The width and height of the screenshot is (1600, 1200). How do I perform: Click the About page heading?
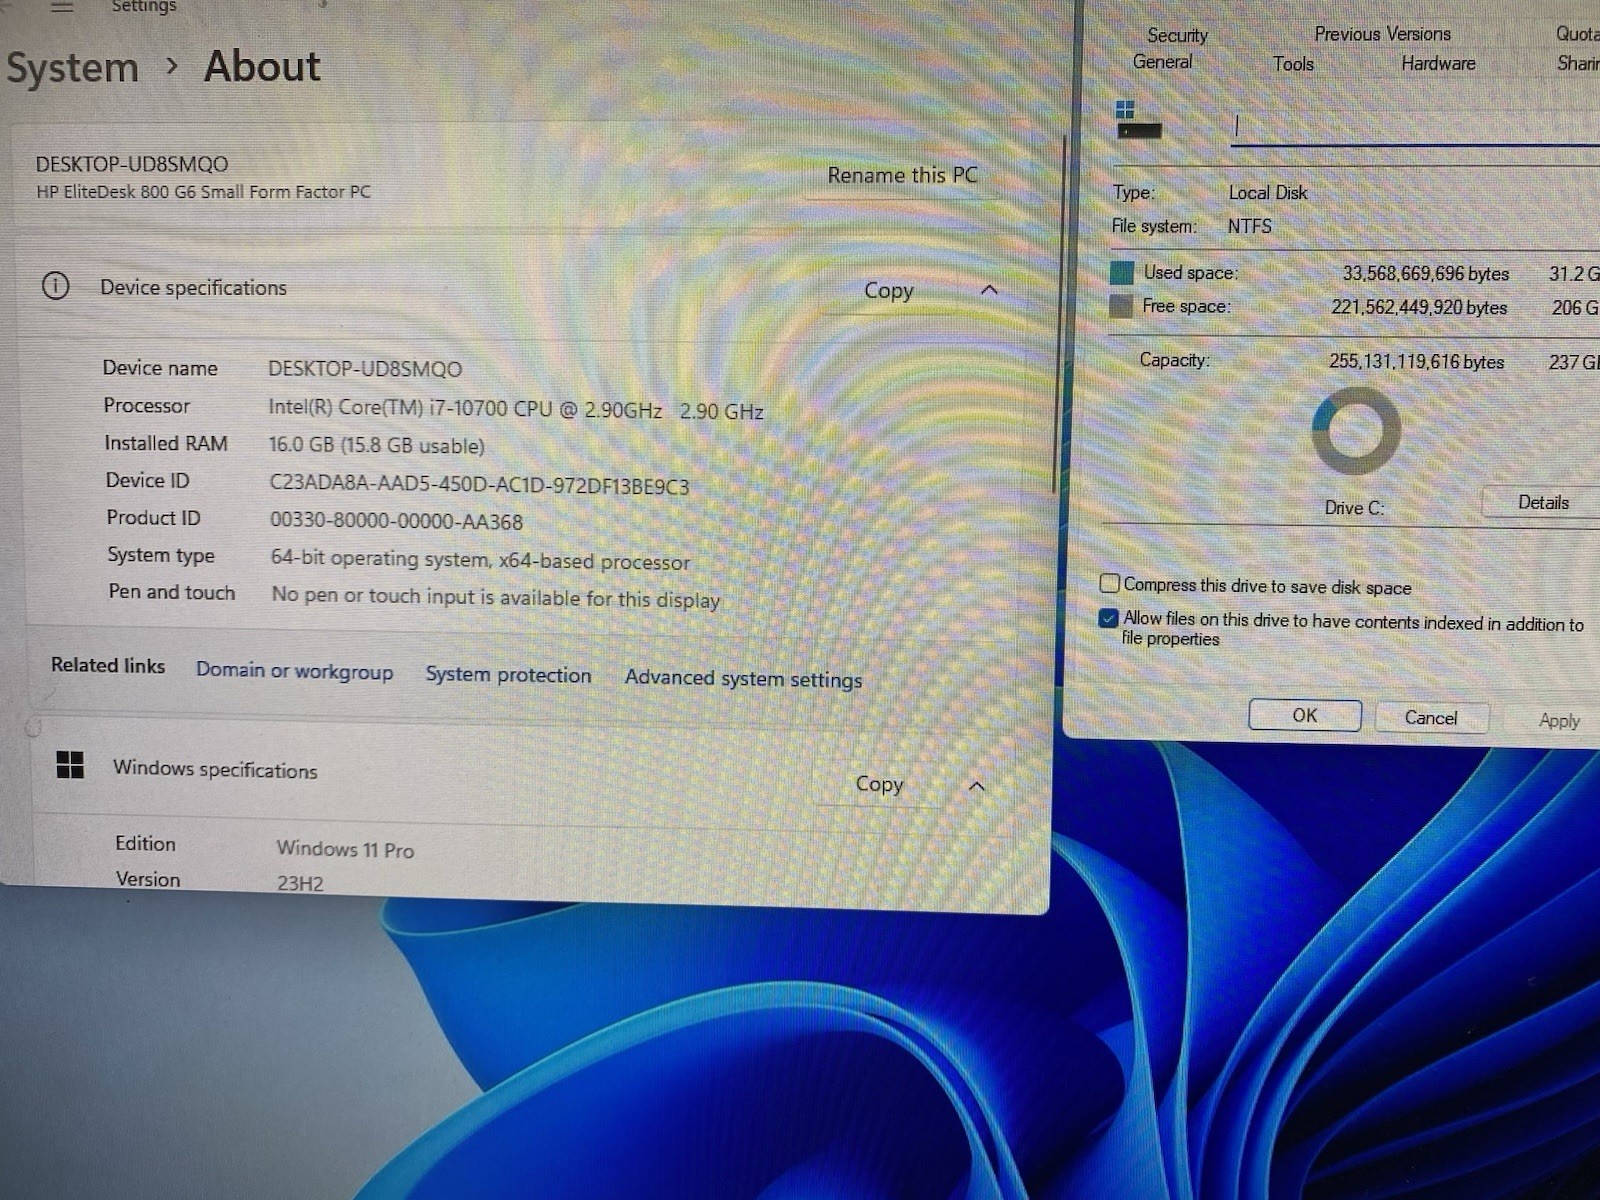click(262, 66)
